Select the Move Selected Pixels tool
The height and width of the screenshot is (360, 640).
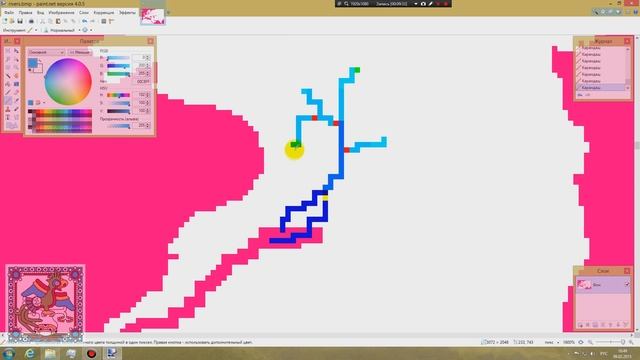[x=16, y=51]
